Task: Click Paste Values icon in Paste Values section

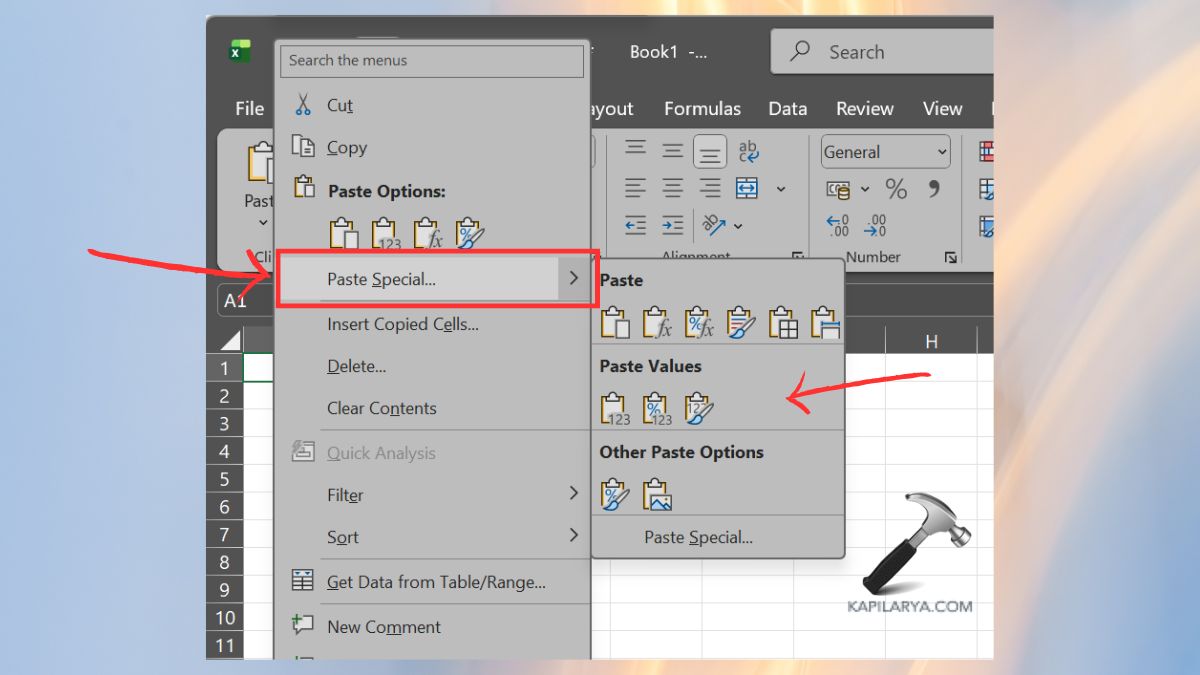Action: coord(615,409)
